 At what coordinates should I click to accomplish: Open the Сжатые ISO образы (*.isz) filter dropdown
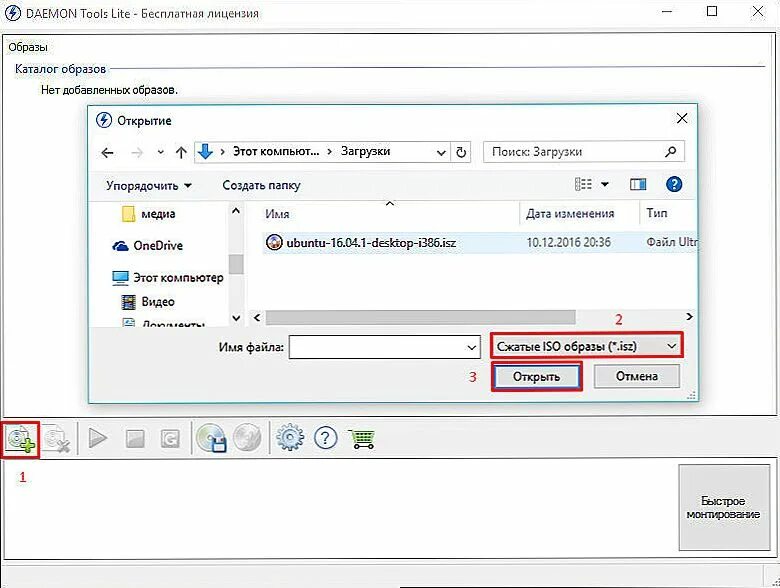click(x=586, y=346)
